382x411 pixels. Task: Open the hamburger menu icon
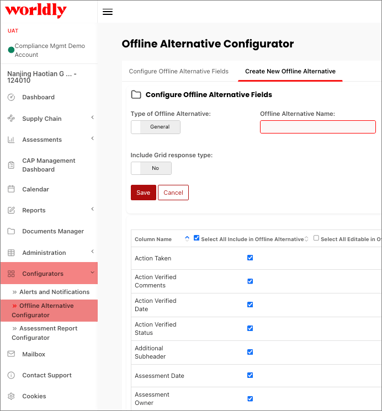107,12
